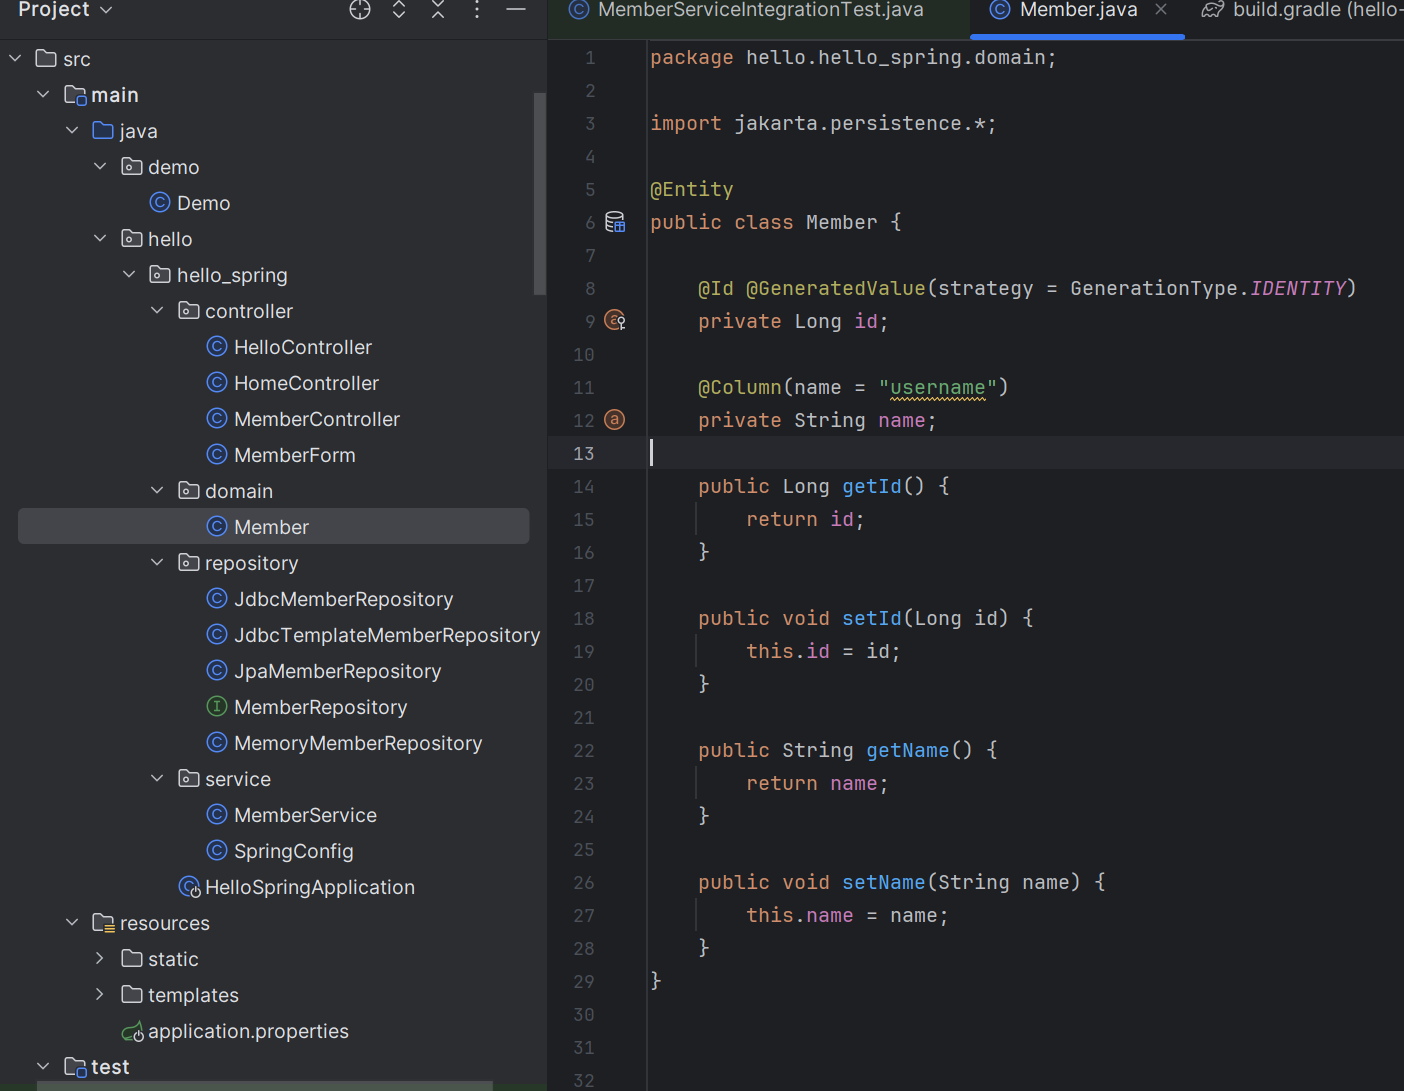Open JdbcTemplateMemberRepository class
Image resolution: width=1404 pixels, height=1091 pixels.
[x=373, y=635]
